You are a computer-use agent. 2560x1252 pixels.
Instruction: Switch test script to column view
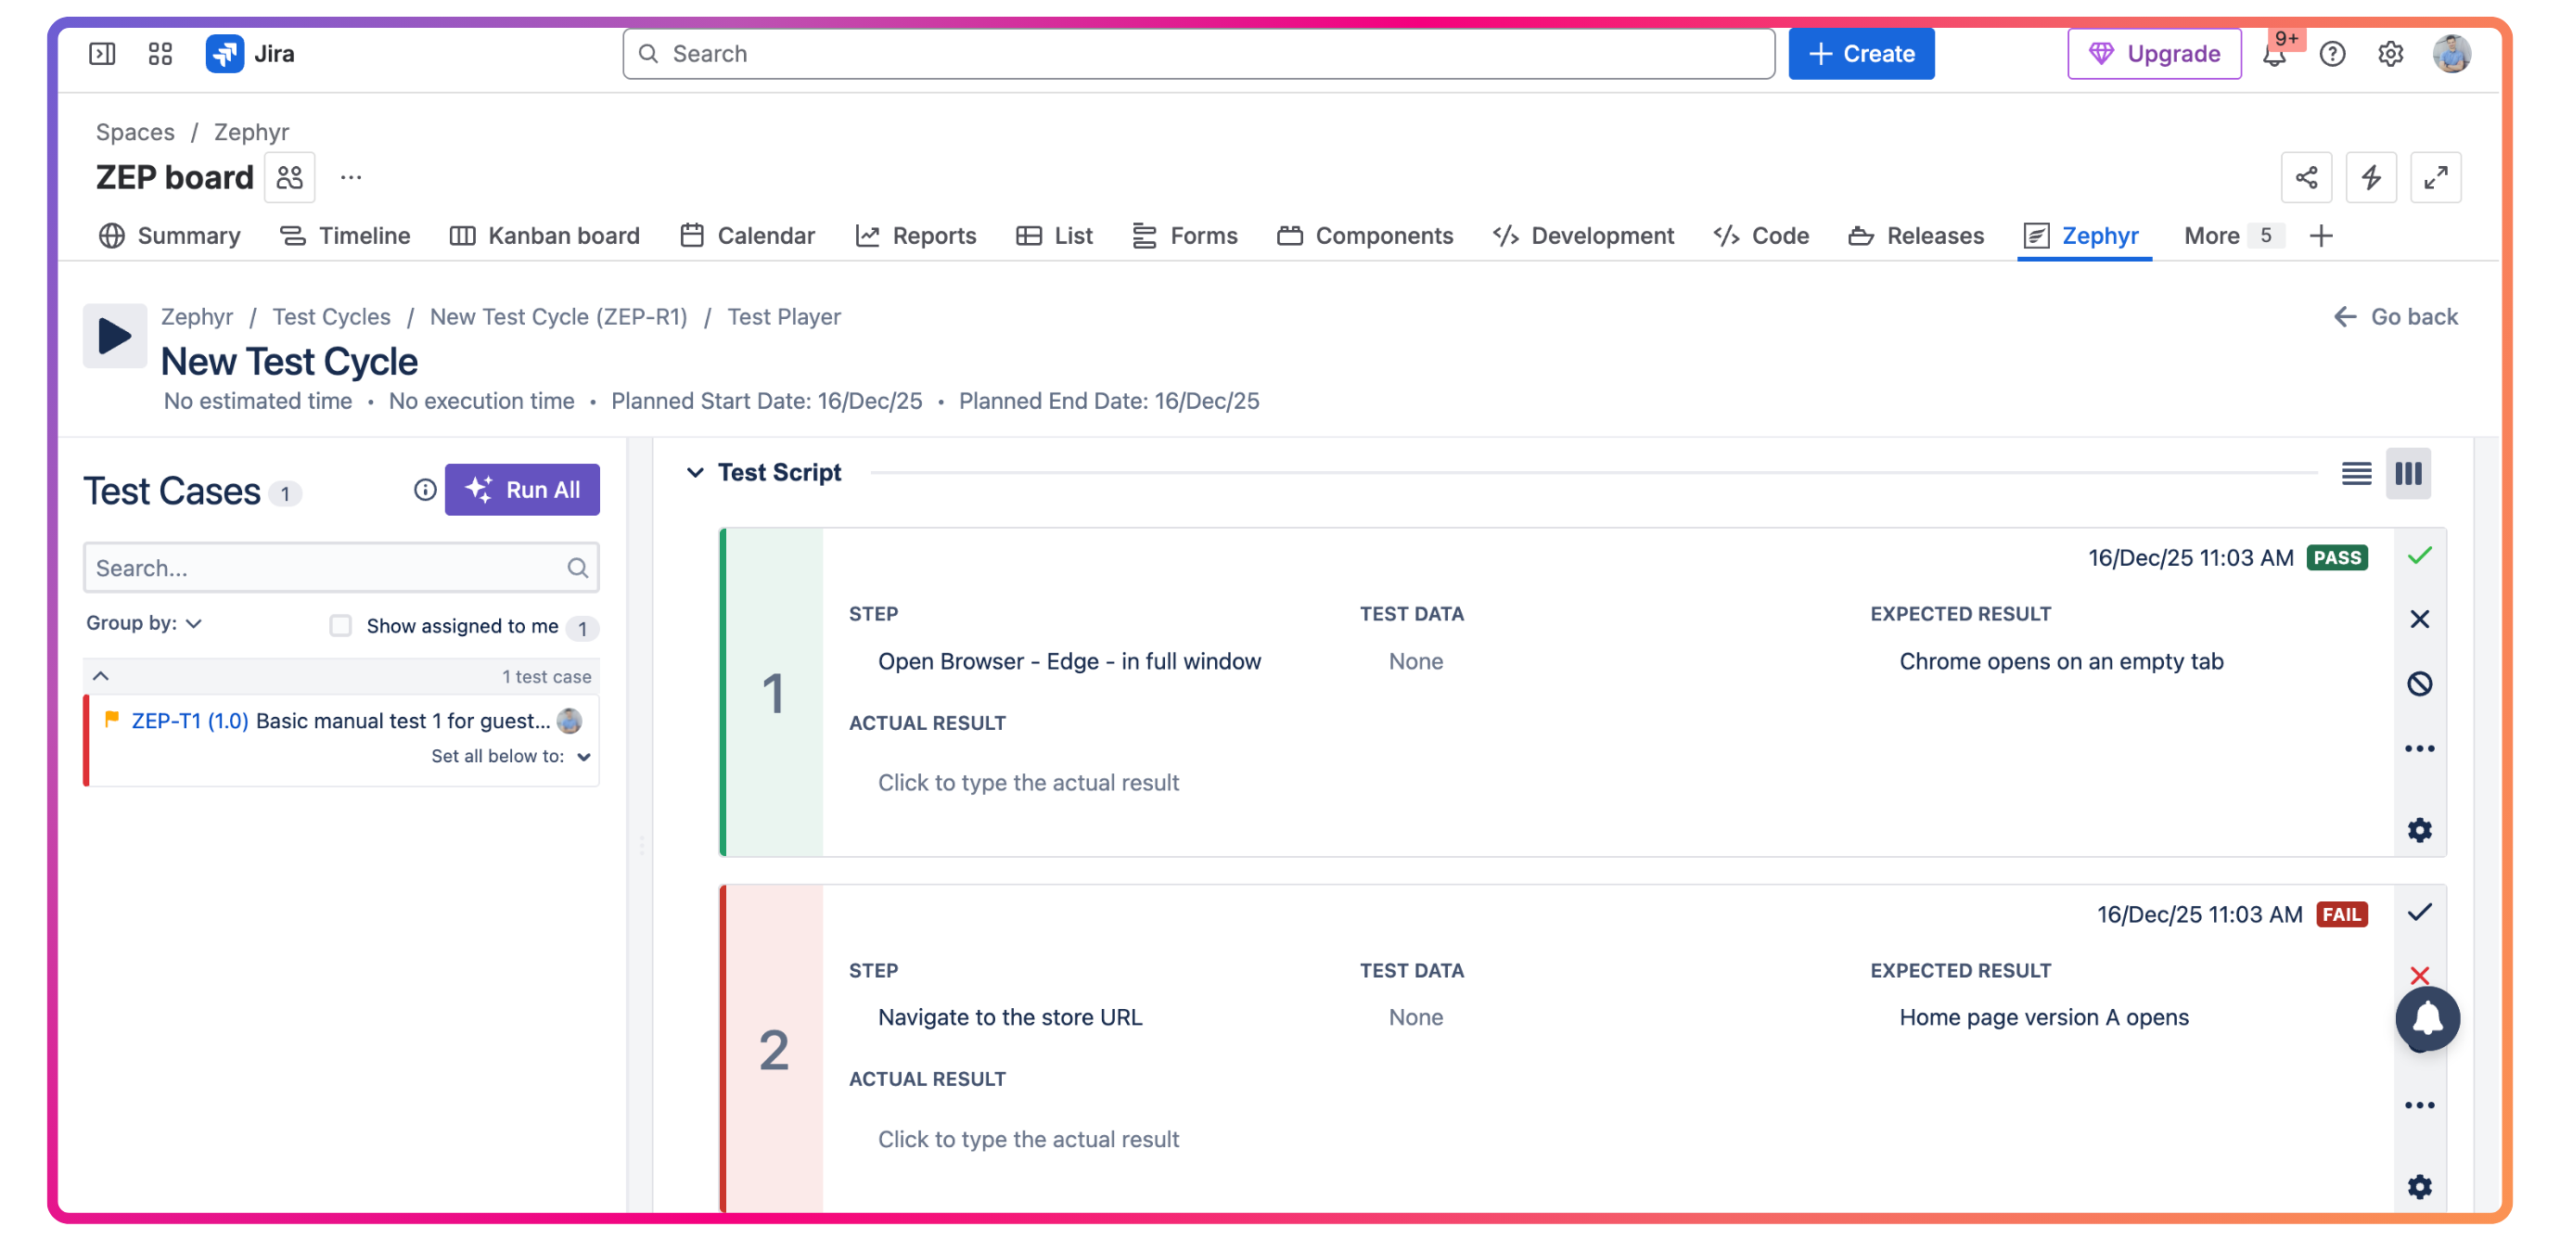2407,473
